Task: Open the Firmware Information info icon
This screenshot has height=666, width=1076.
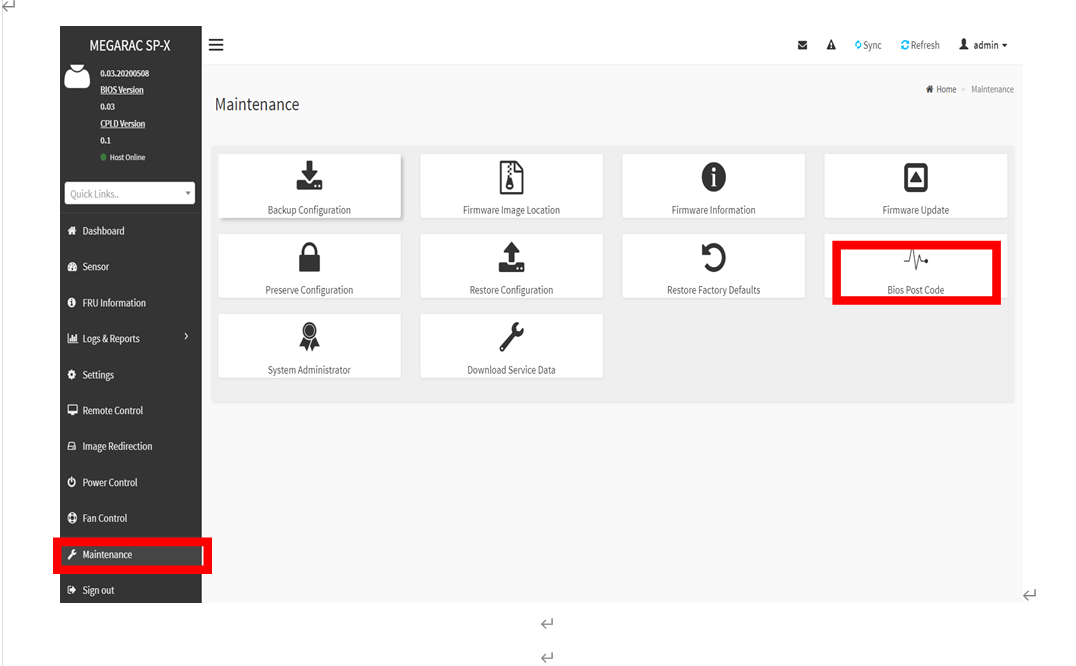Action: pos(713,177)
